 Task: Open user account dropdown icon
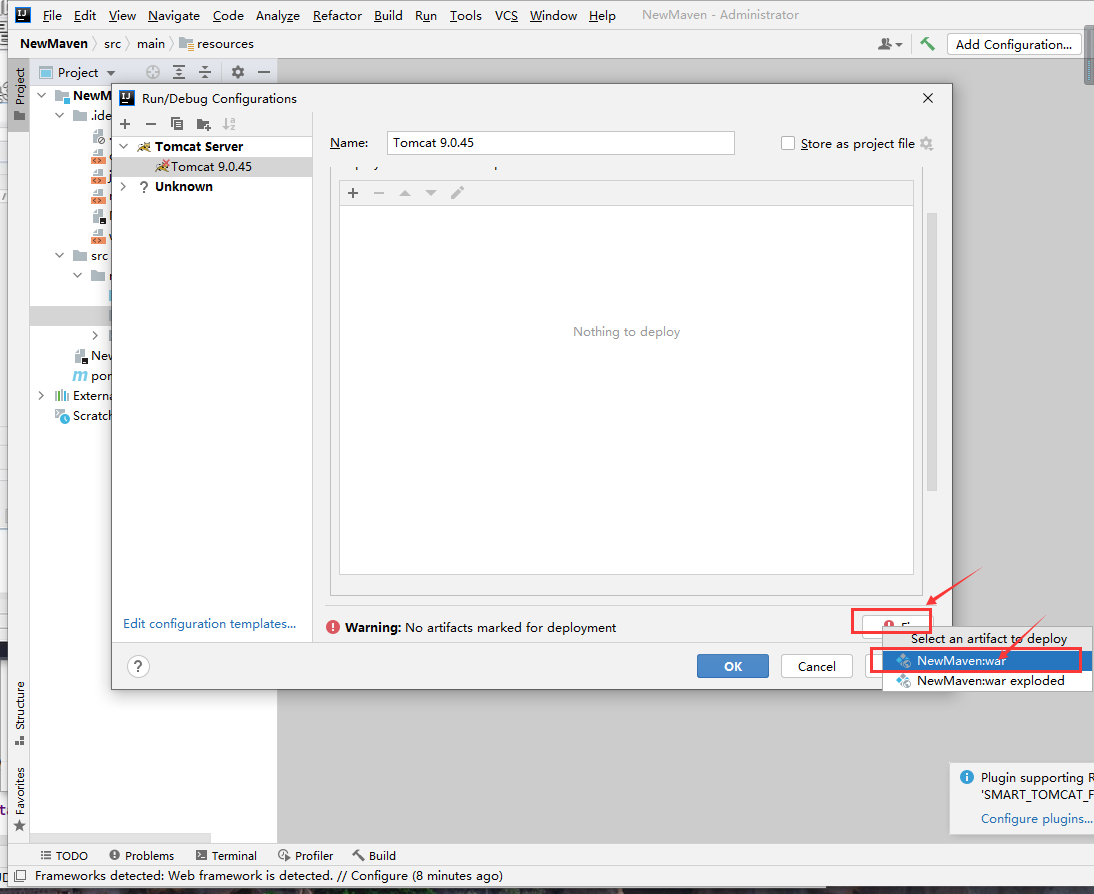pos(890,44)
